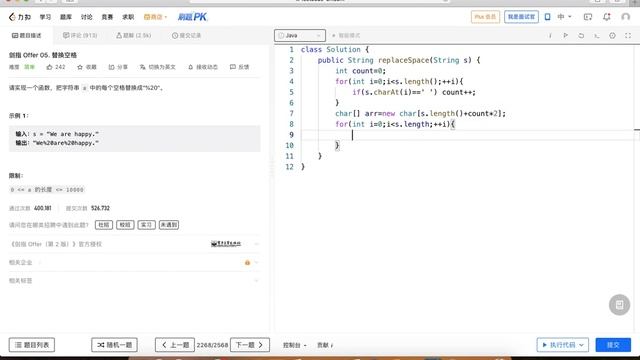Image resolution: width=640 pixels, height=360 pixels.
Task: Switch to the 提交记录 submissions tab
Action: (186, 36)
